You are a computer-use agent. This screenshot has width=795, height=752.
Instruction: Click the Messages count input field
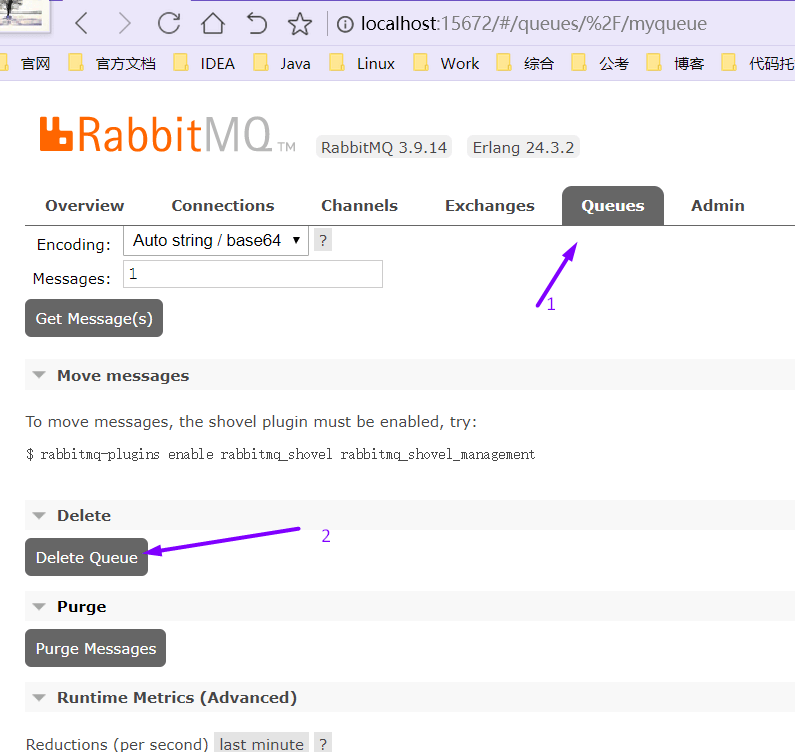253,274
